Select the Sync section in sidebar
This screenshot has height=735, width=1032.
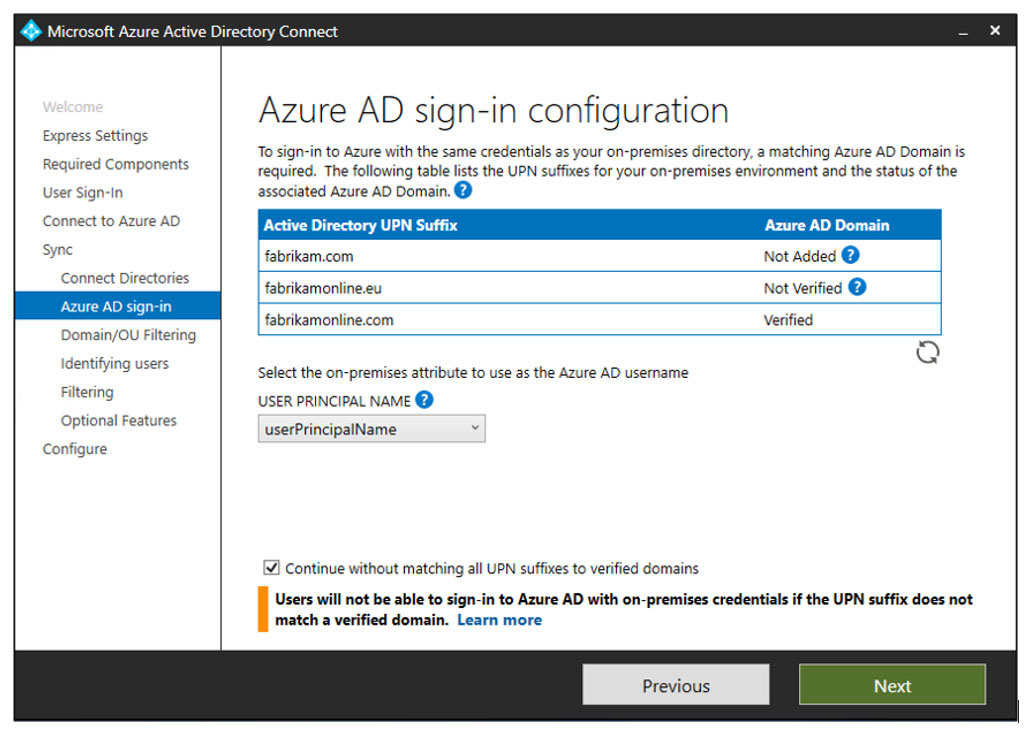[x=57, y=250]
